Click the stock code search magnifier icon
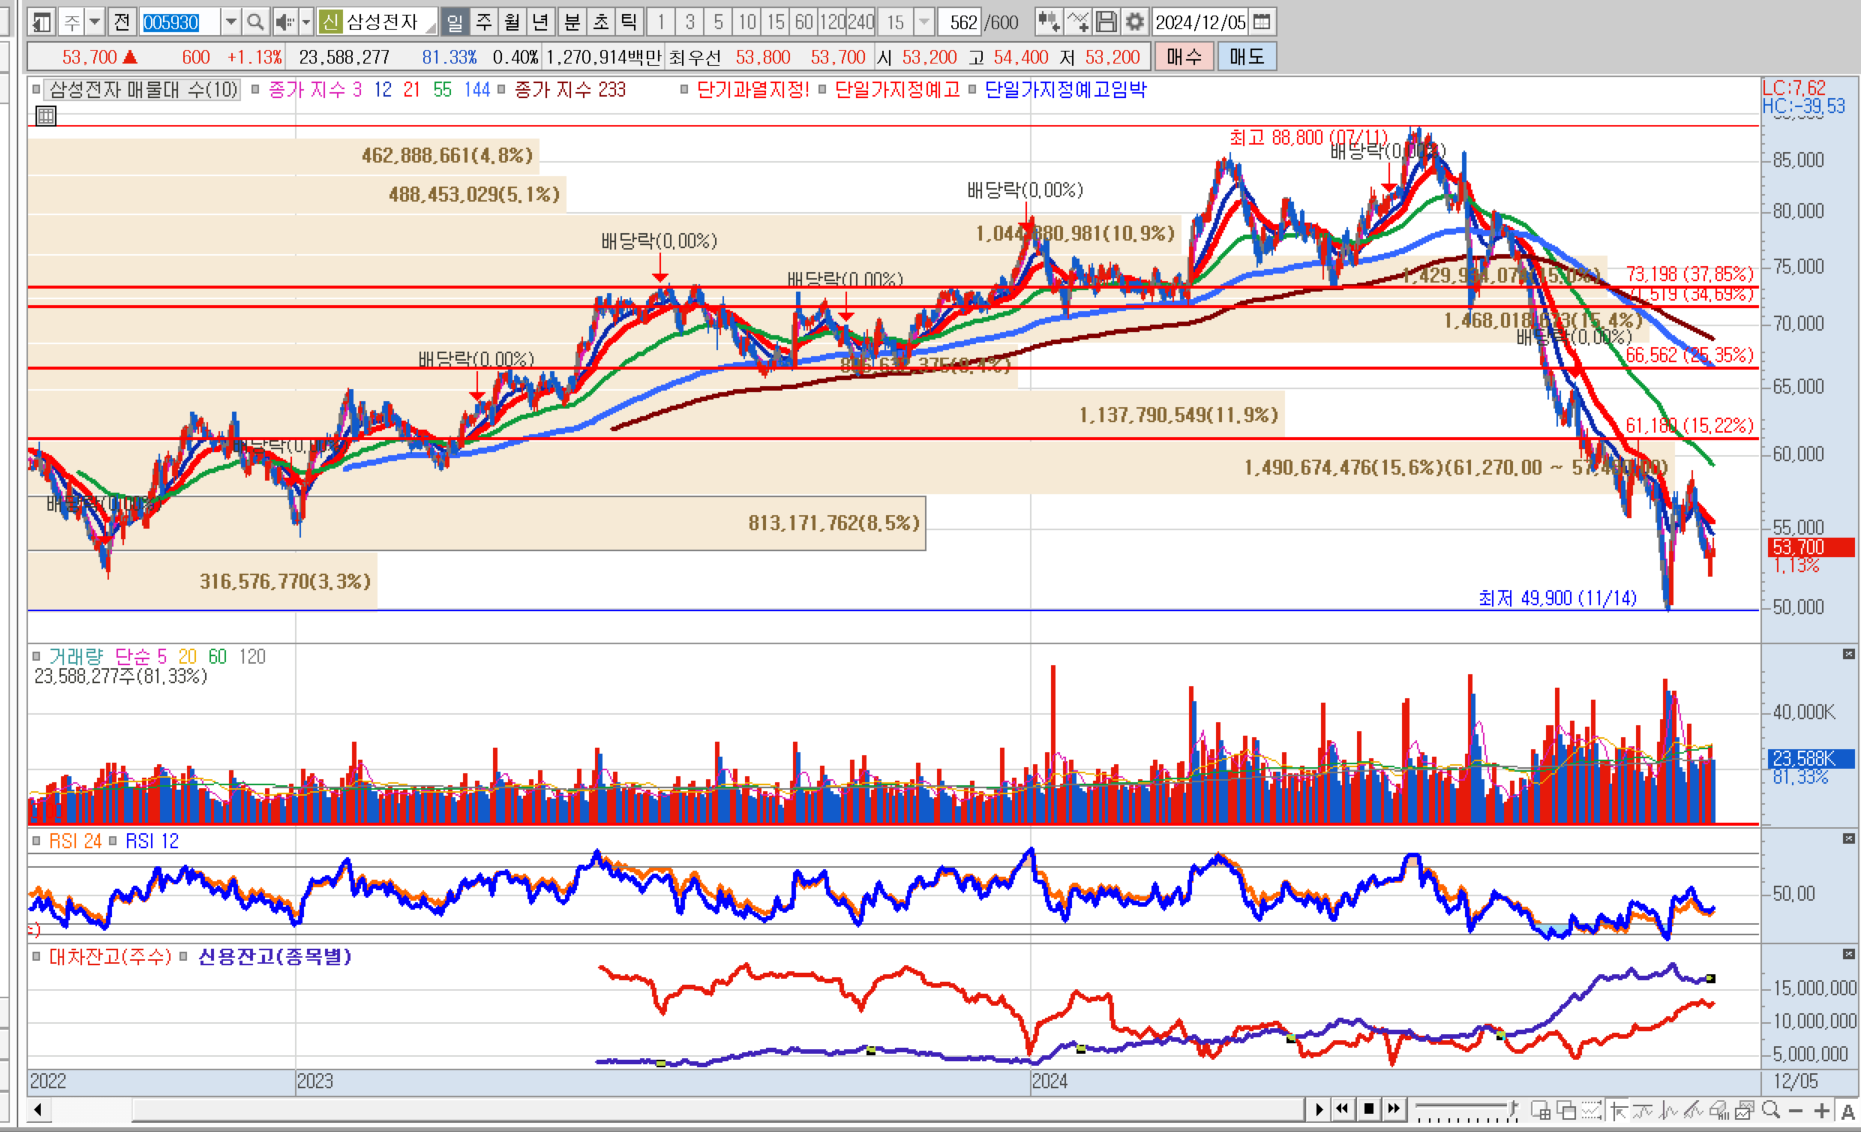Image resolution: width=1861 pixels, height=1132 pixels. (255, 21)
